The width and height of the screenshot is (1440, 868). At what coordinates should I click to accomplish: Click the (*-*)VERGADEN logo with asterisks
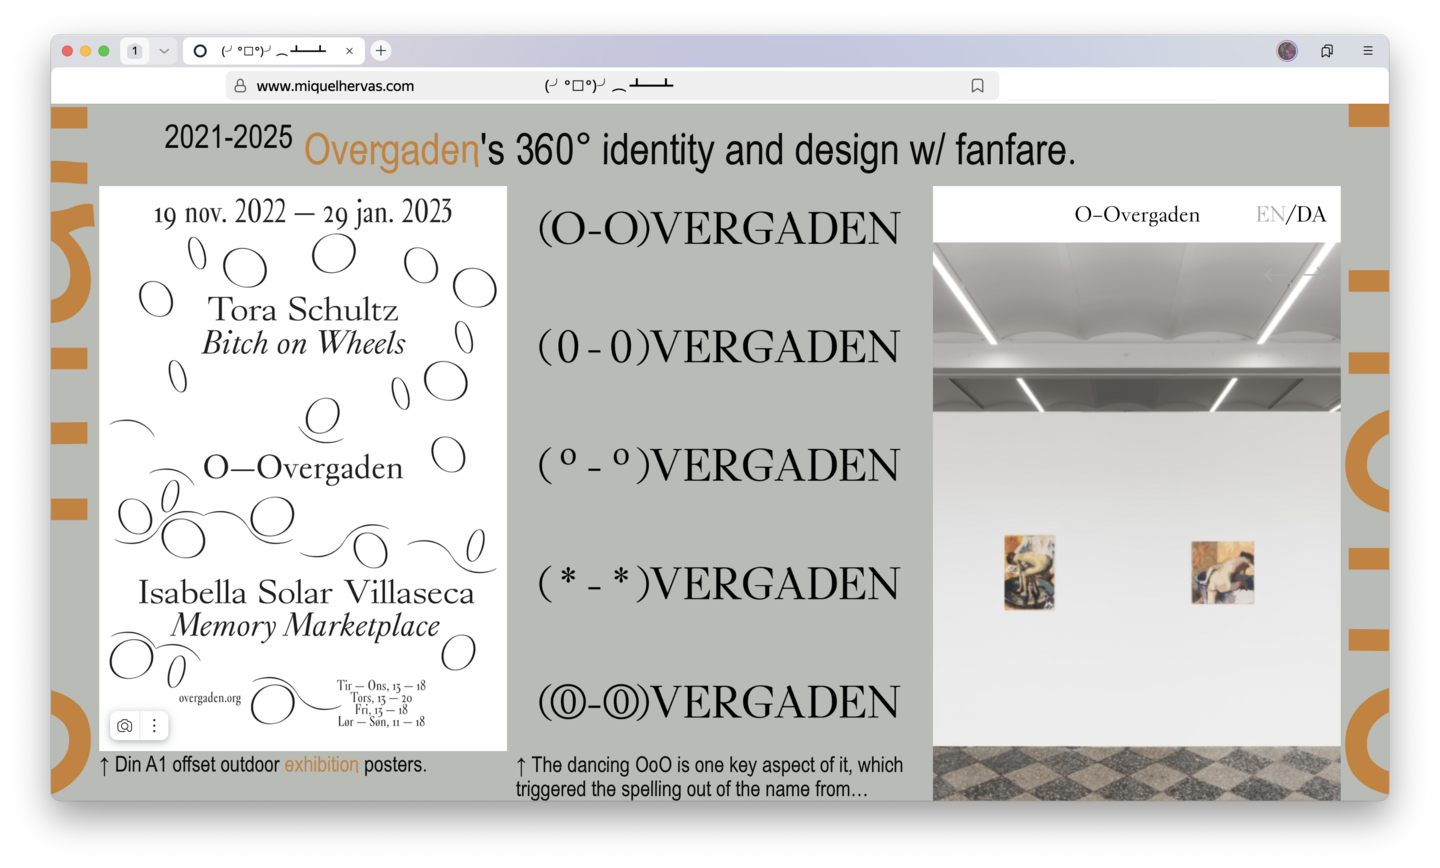pos(719,584)
